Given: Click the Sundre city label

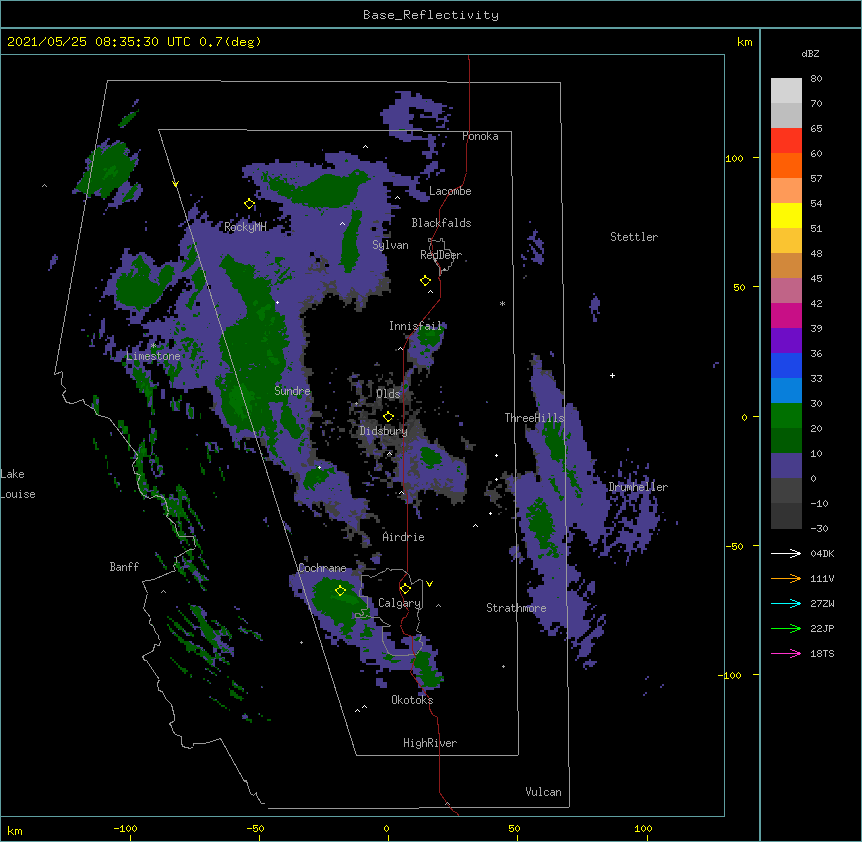Looking at the screenshot, I should [x=292, y=391].
